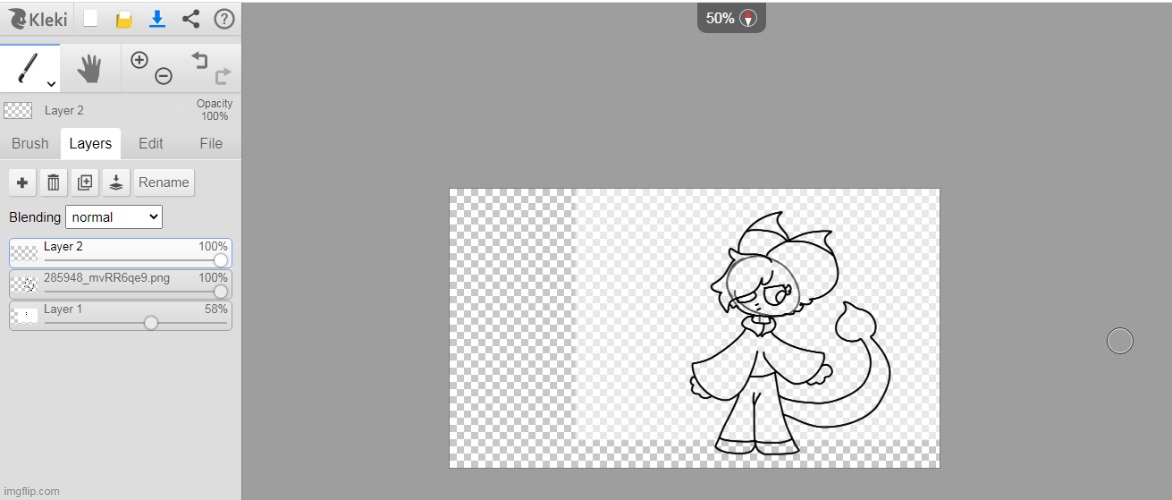Download the image with the save icon

[x=157, y=19]
